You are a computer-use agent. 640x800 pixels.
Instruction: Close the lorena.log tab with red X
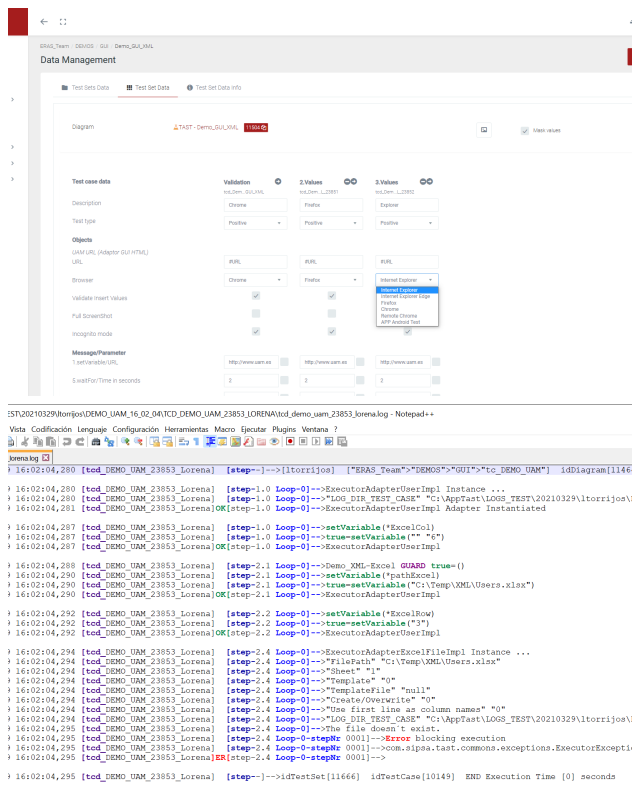(x=45, y=457)
